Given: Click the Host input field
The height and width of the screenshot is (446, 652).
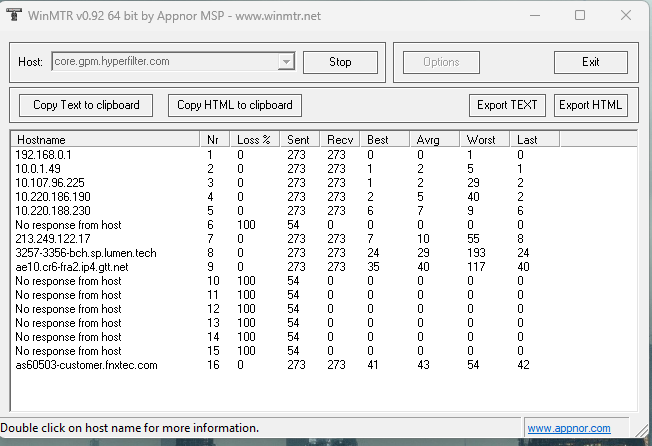Looking at the screenshot, I should click(165, 62).
